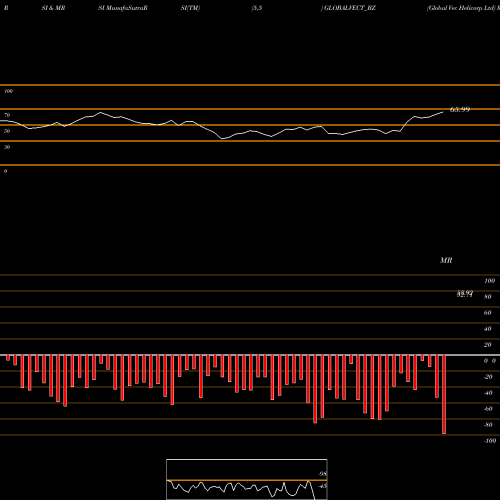Screen dimensions: 500x500
Task: Click the 60 label on the MR axis
Action: click(x=488, y=313)
